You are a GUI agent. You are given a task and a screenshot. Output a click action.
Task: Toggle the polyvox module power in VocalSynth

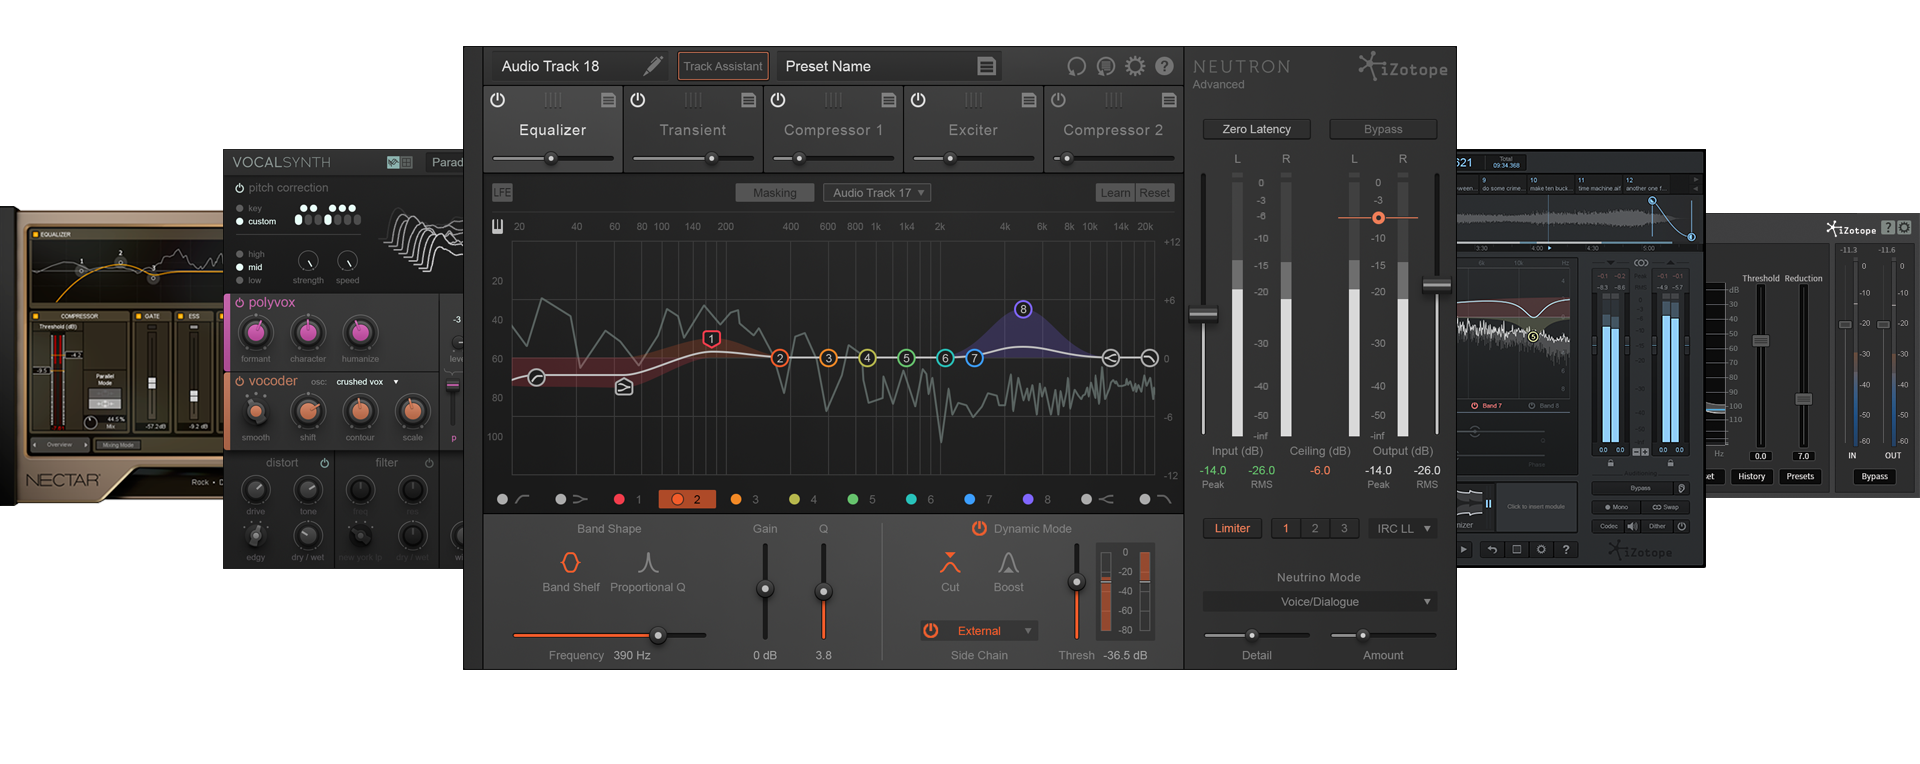pos(240,302)
